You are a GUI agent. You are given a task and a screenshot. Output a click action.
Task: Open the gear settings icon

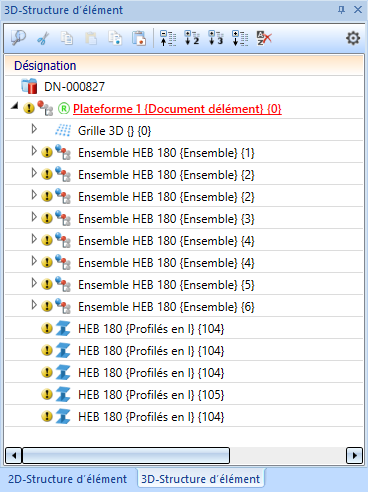pyautogui.click(x=353, y=38)
